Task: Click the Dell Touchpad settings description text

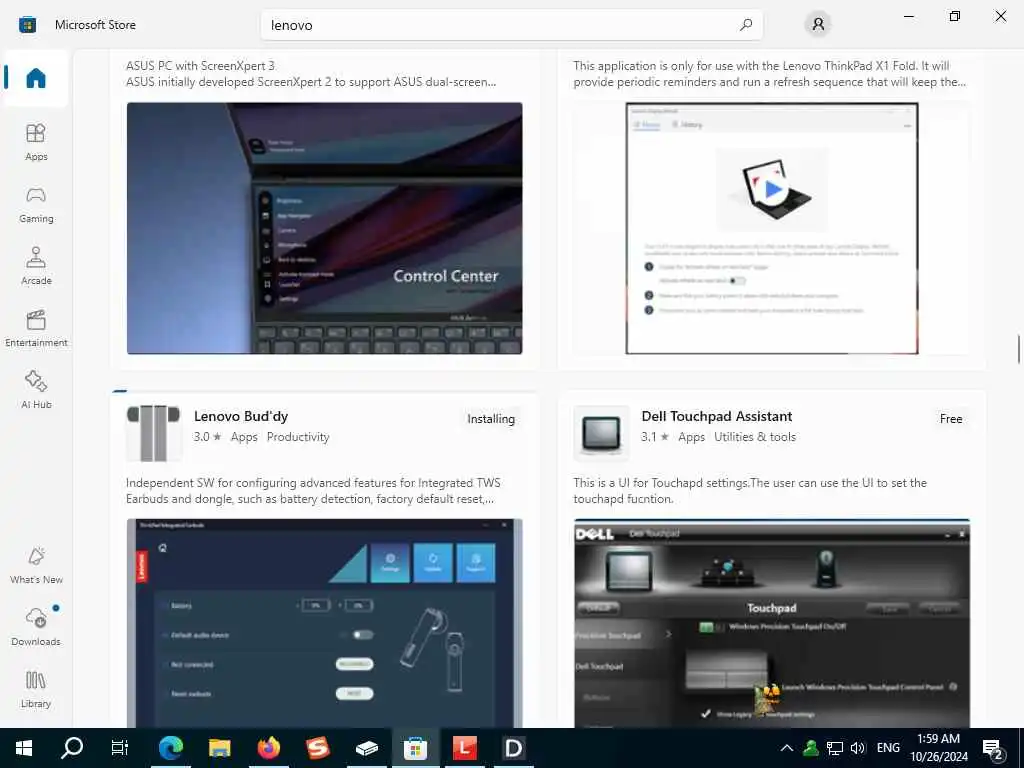Action: point(750,490)
